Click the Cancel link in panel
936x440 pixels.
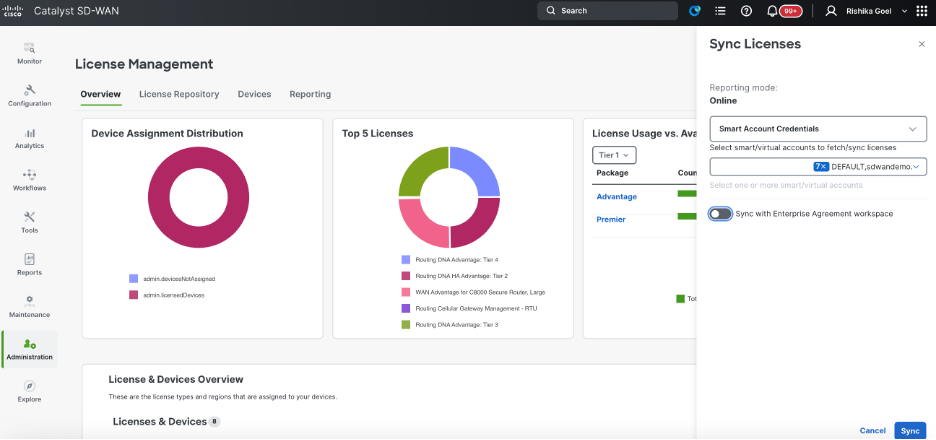872,430
